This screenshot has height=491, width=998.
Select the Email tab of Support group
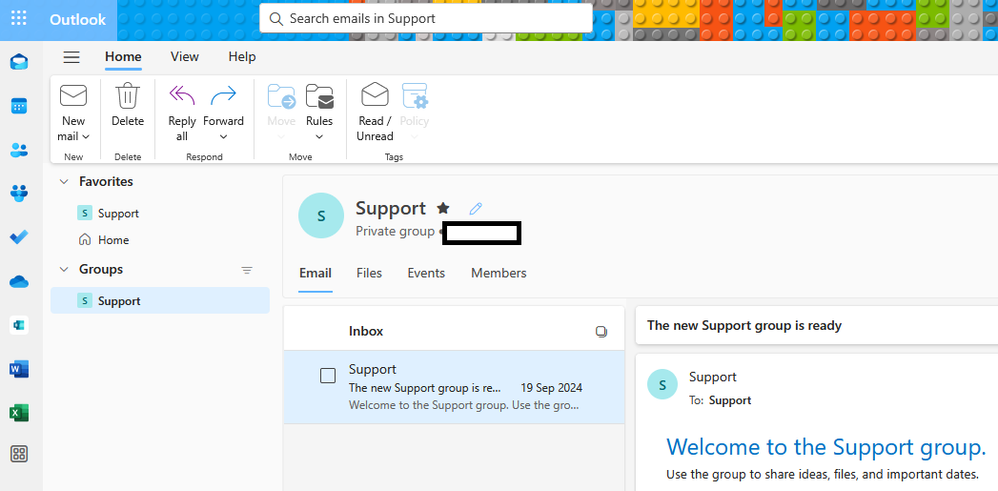tap(316, 273)
